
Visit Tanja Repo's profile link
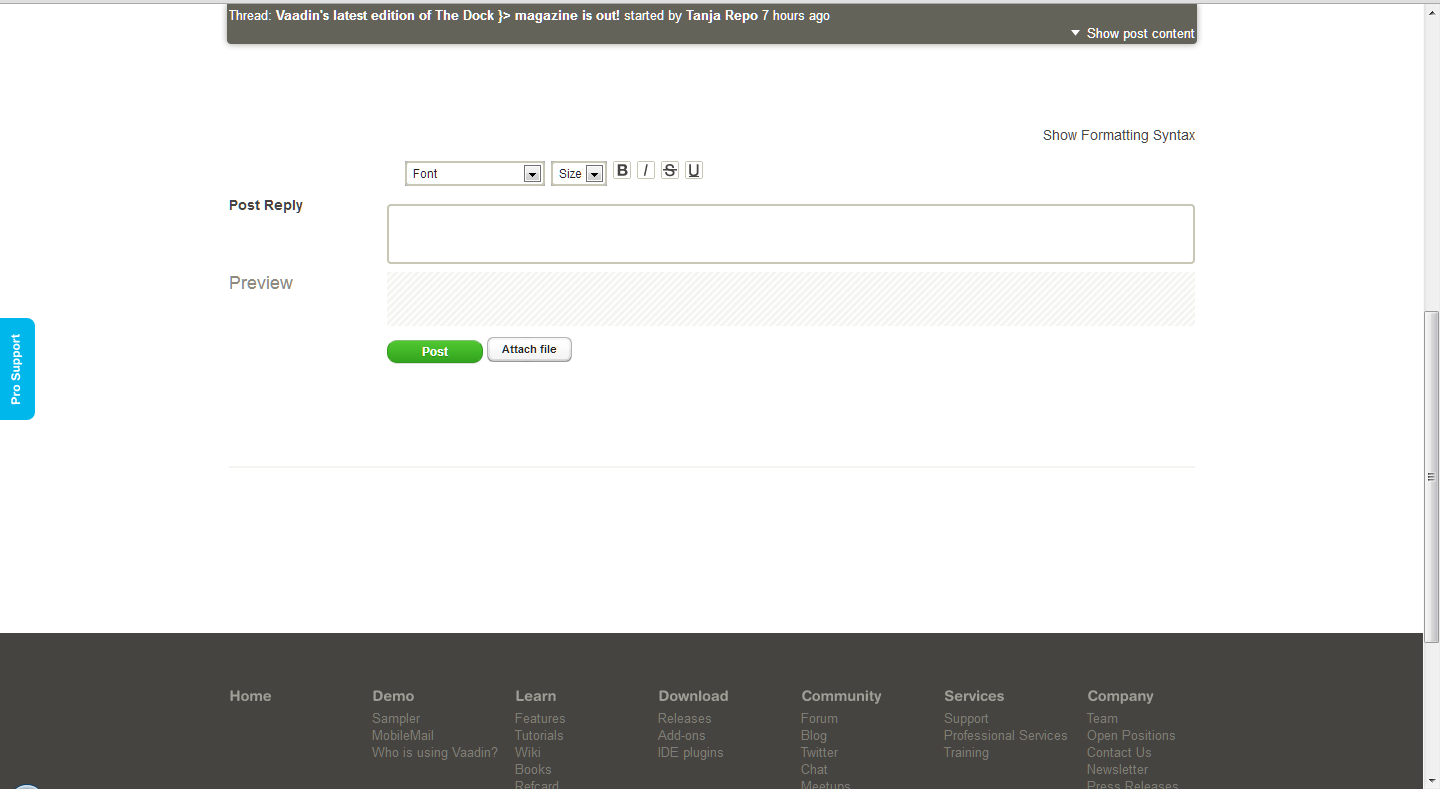(x=721, y=16)
